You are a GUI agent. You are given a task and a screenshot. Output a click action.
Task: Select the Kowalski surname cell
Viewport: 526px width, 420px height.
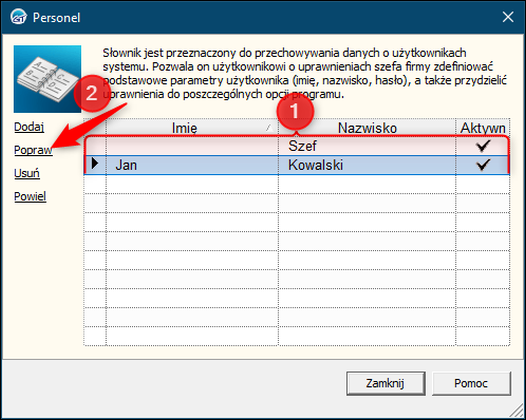coord(367,165)
